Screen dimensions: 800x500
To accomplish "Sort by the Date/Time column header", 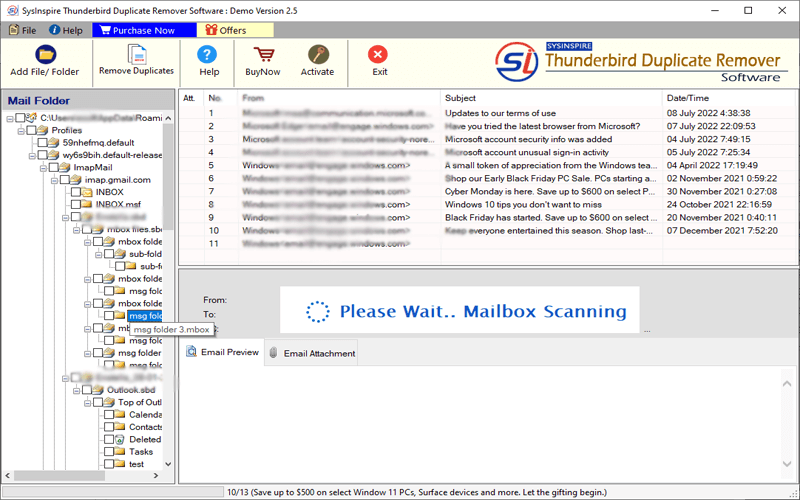I will click(730, 98).
